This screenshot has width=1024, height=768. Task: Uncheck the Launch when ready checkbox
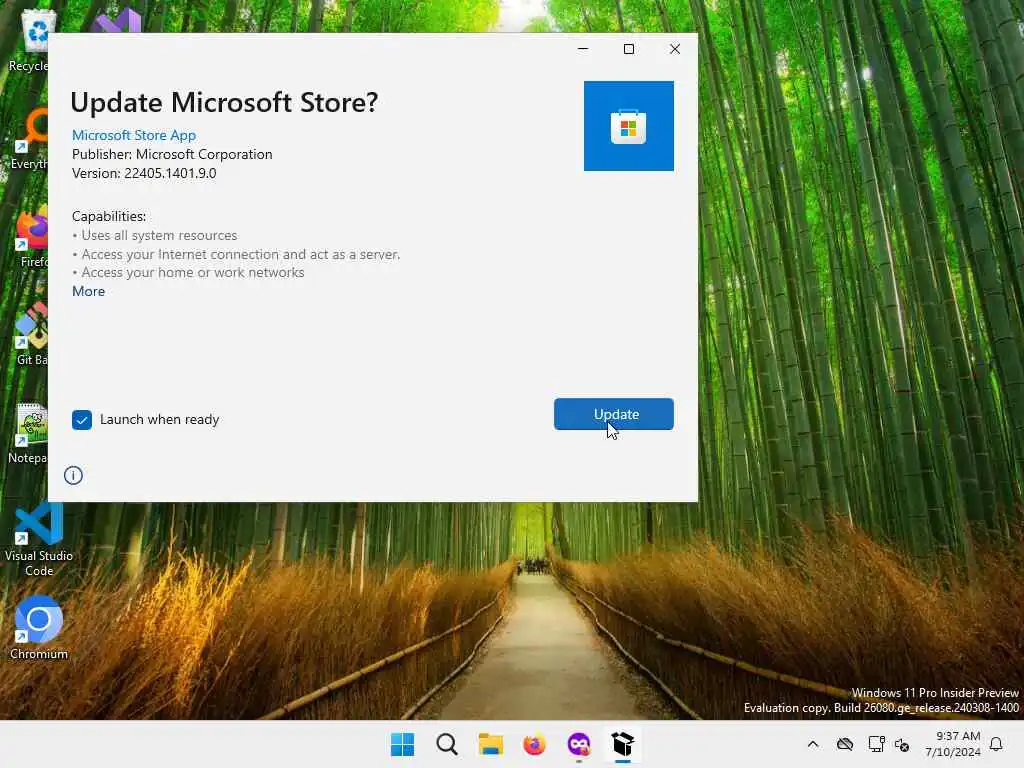tap(82, 420)
